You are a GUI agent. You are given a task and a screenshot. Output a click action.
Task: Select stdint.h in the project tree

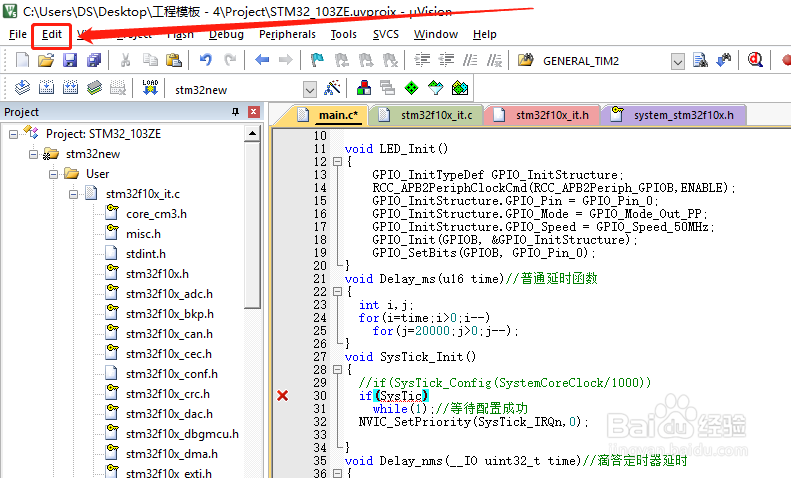tap(146, 254)
